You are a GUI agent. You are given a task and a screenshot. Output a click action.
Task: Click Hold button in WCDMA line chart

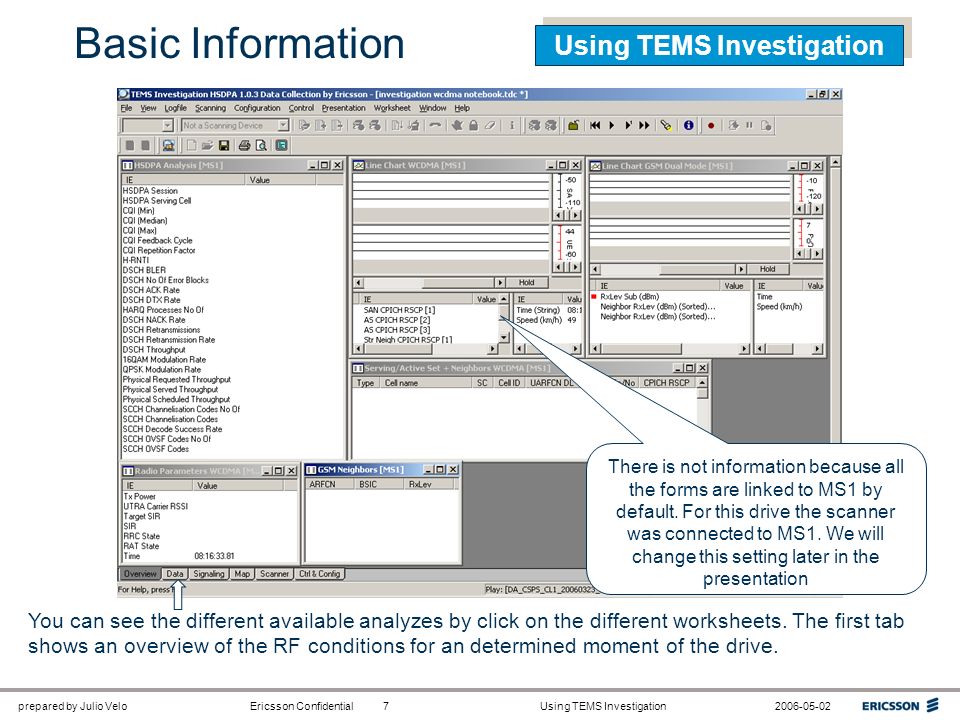click(x=527, y=283)
